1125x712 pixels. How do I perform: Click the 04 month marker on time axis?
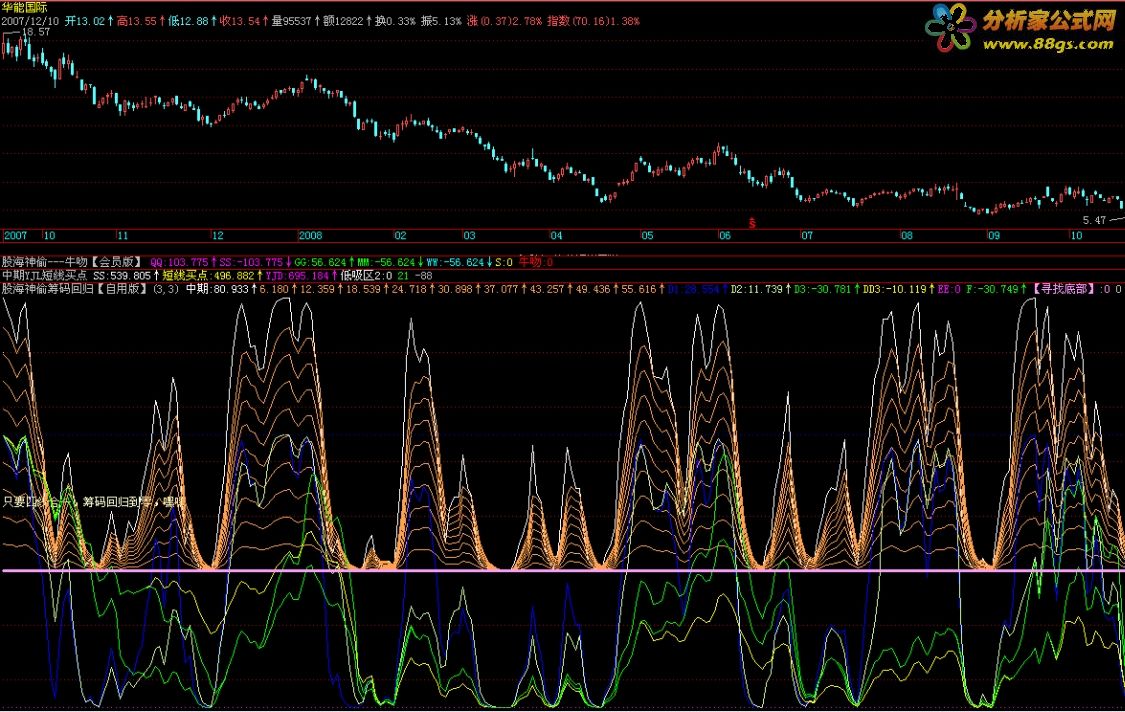pos(556,235)
